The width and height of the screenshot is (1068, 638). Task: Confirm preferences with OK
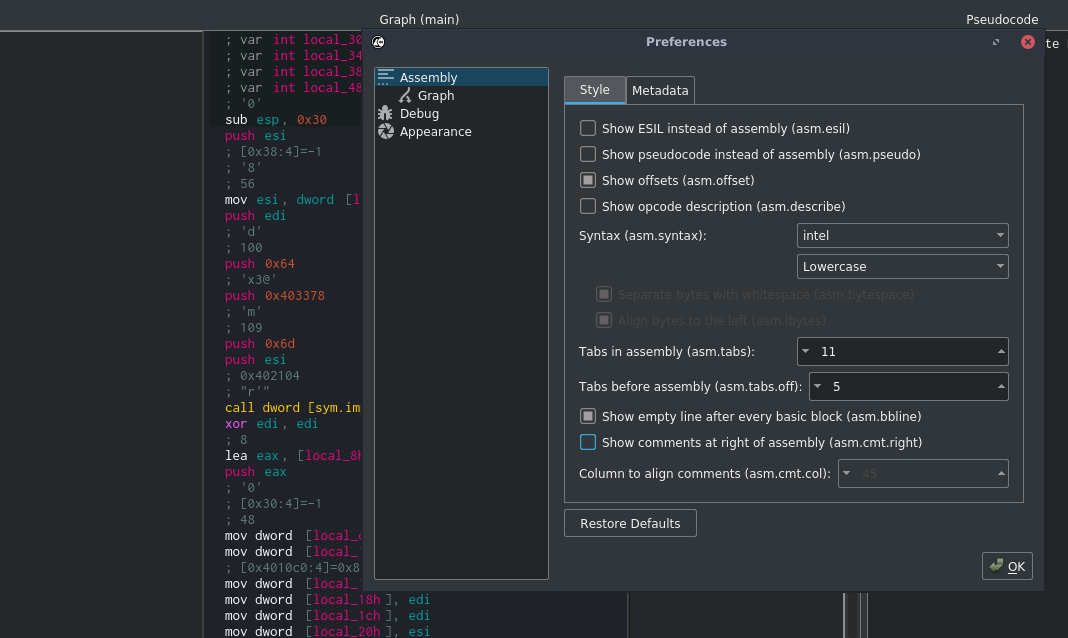point(1007,565)
